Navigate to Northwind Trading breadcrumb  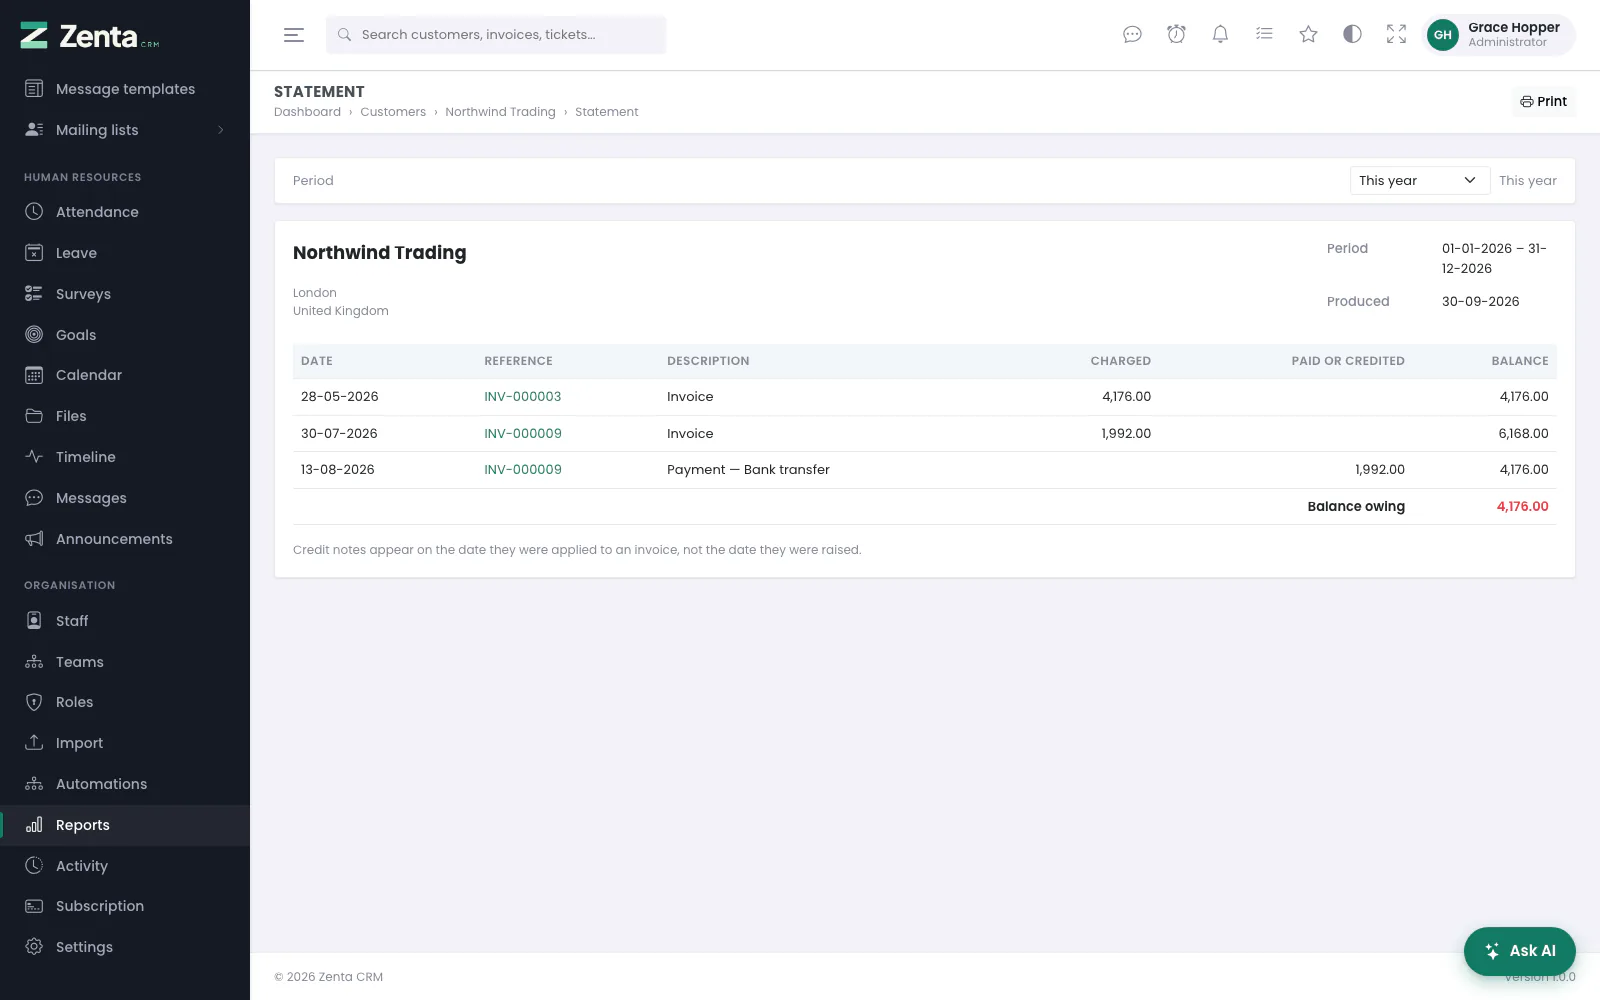click(500, 112)
